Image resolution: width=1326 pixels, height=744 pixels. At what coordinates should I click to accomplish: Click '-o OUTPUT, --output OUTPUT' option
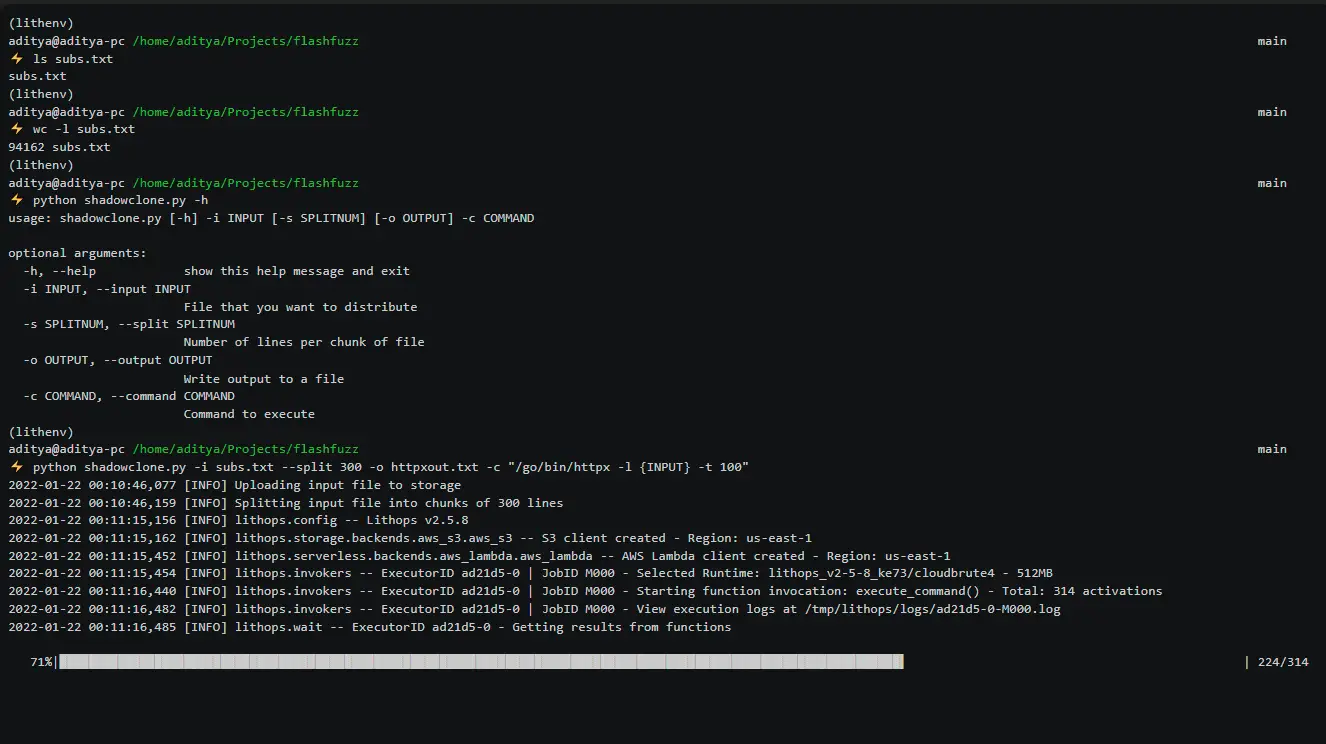[118, 360]
